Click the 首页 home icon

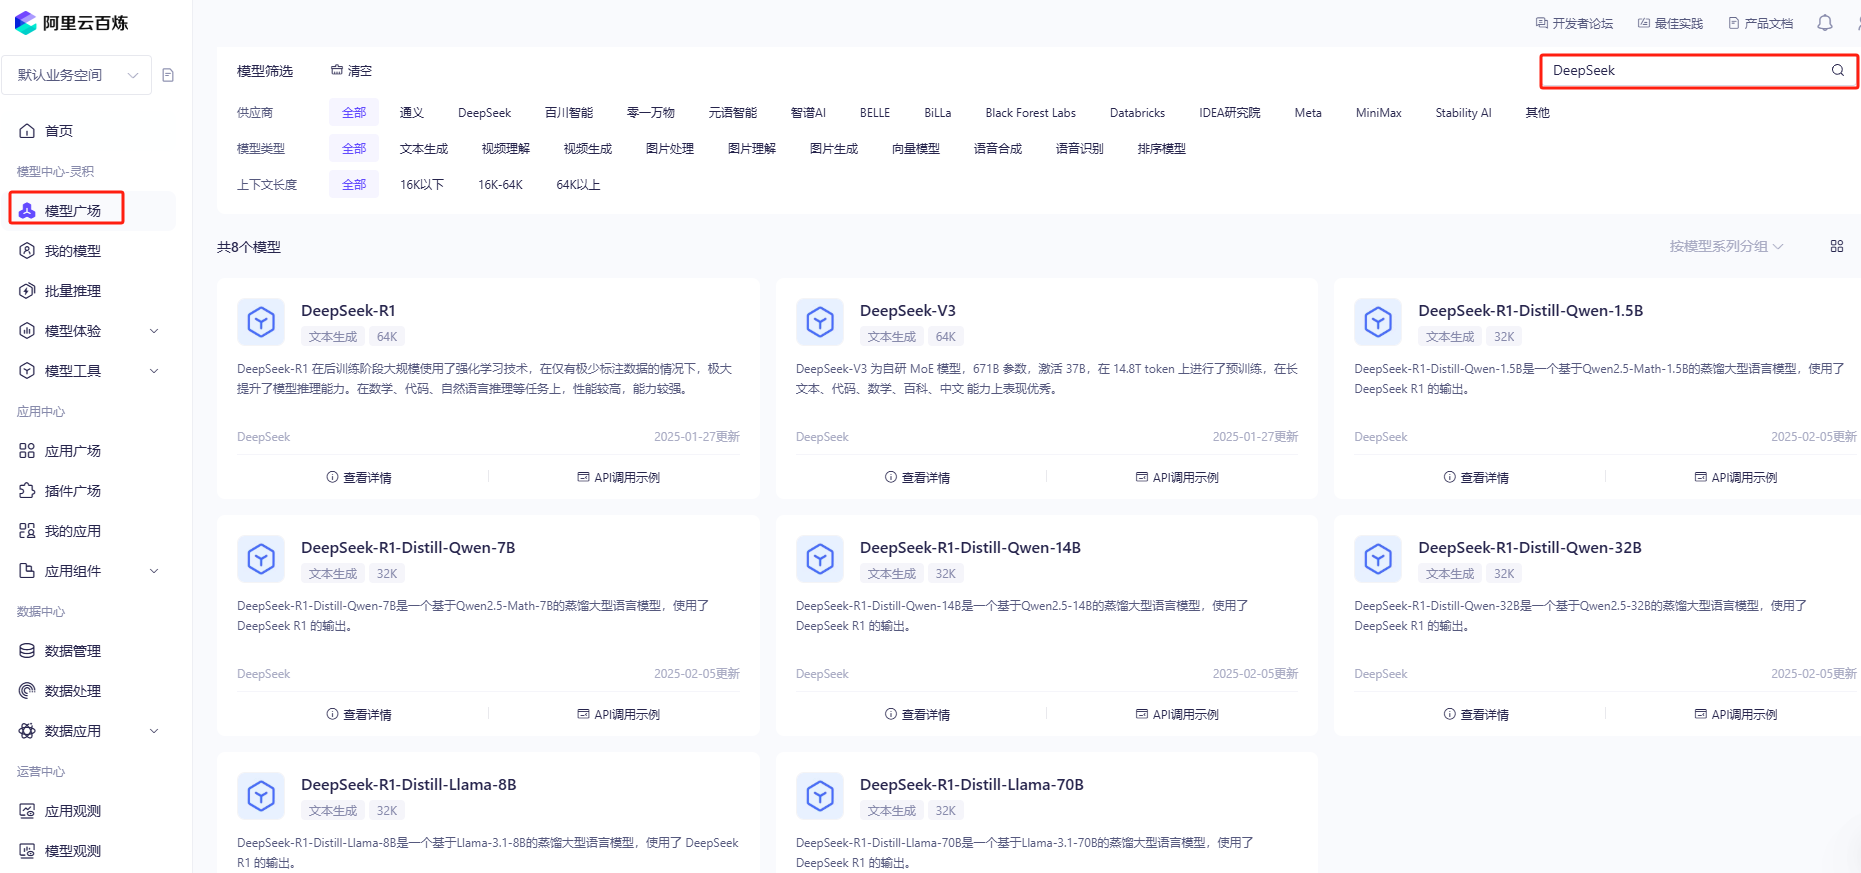[x=27, y=131]
